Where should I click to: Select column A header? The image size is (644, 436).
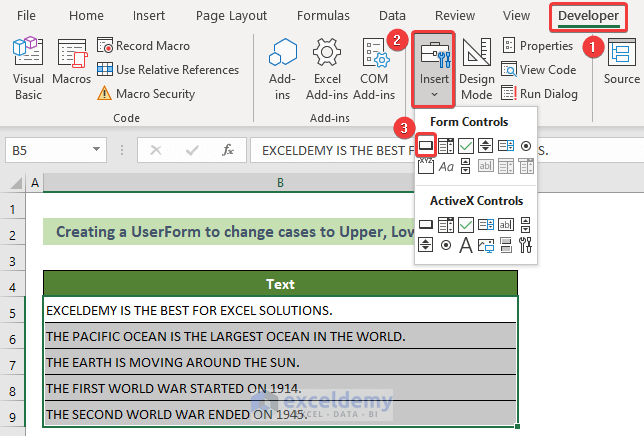pos(35,183)
